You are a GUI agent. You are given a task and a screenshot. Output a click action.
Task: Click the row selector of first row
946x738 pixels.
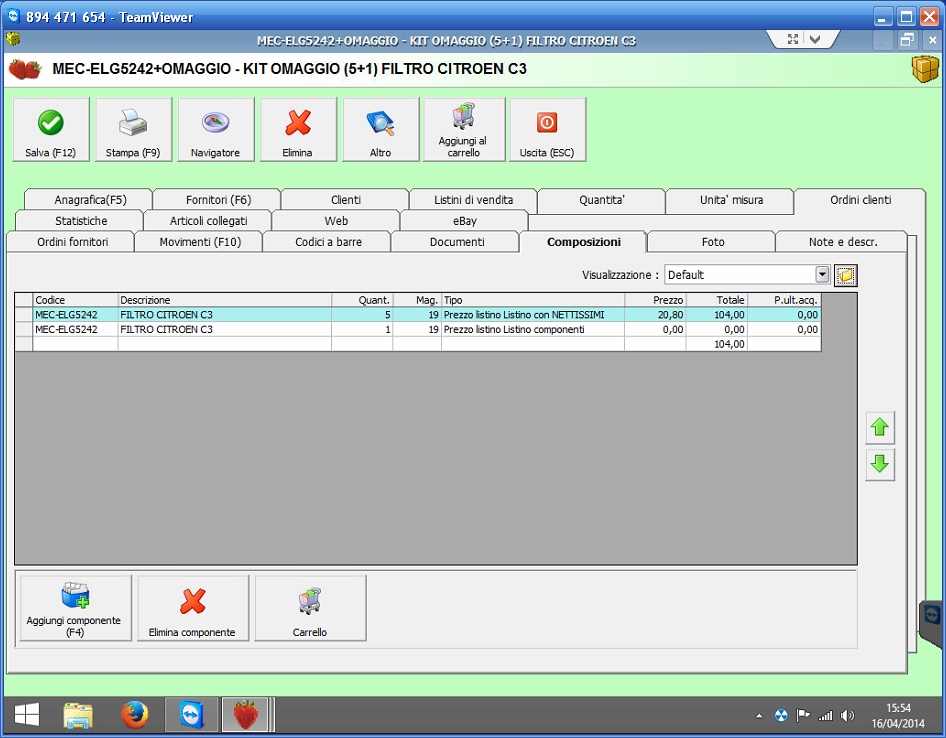click(24, 314)
